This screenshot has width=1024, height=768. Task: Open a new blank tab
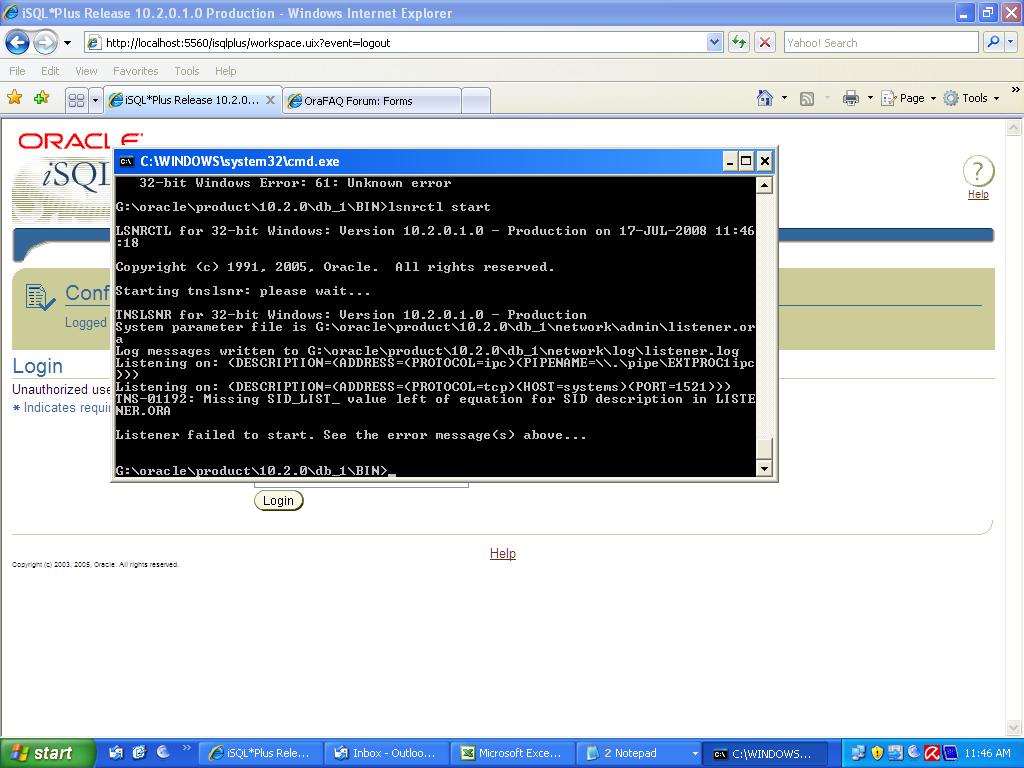(x=476, y=101)
